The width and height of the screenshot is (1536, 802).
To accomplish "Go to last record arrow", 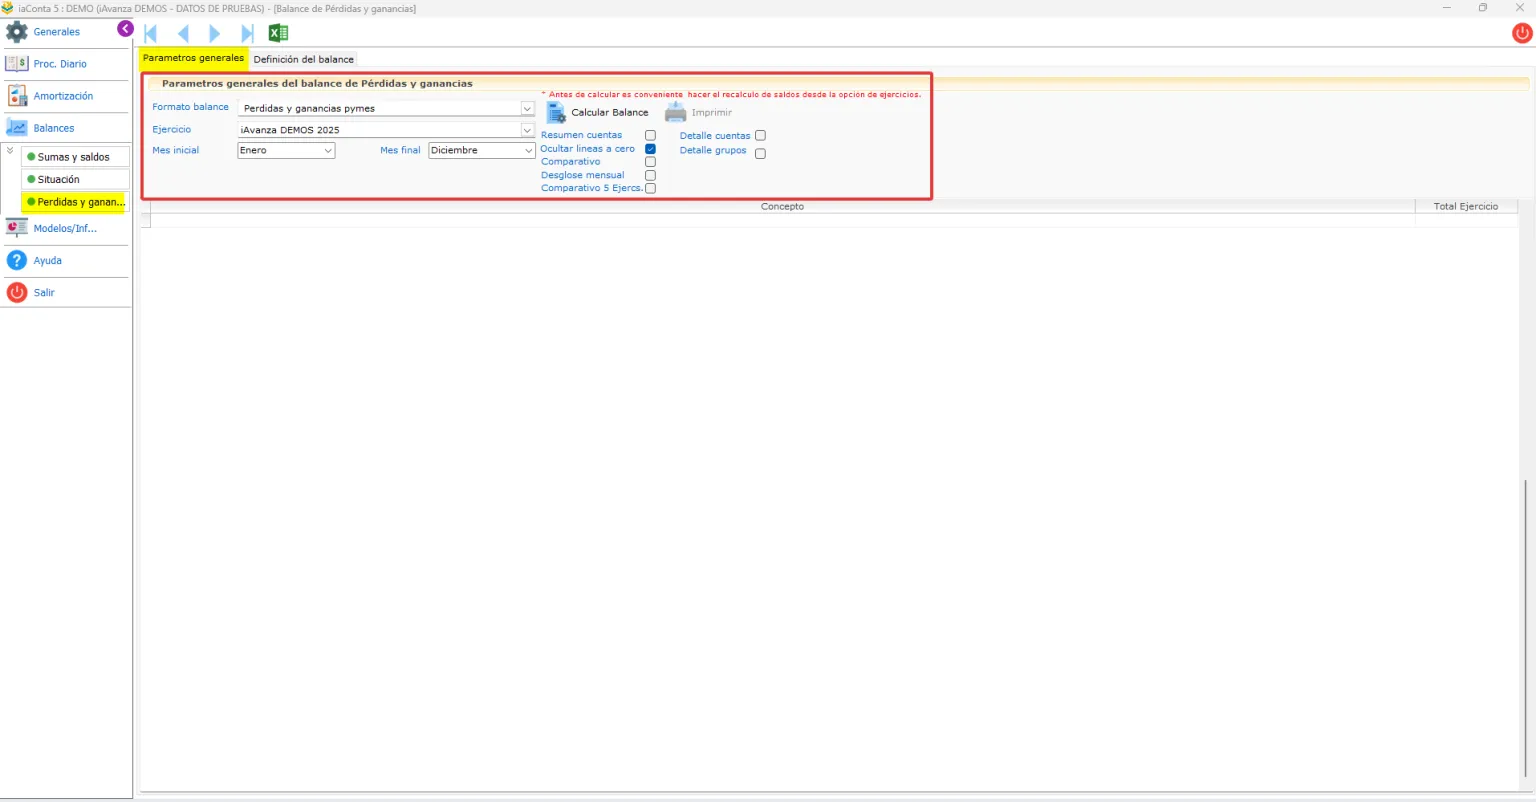I will (x=247, y=33).
